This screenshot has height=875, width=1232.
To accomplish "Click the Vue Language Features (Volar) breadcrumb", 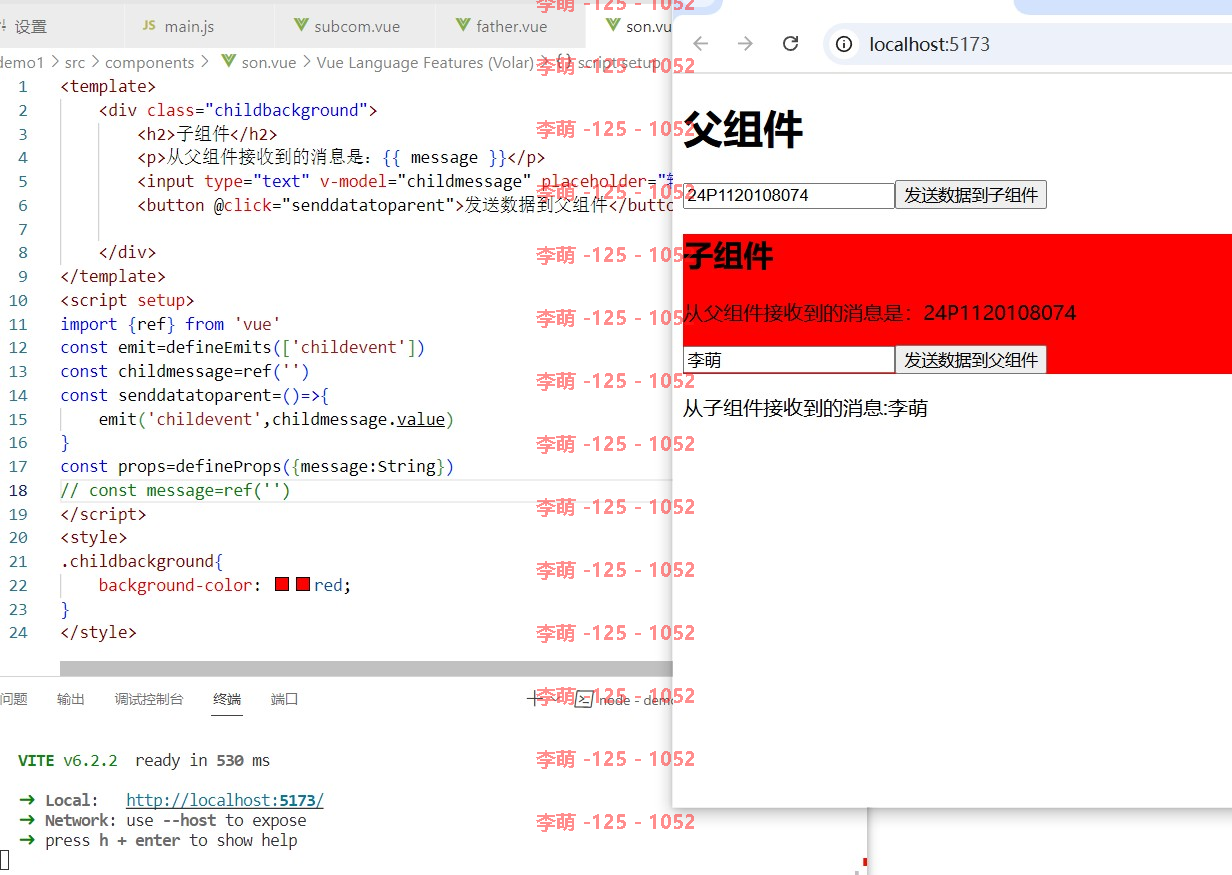I will tap(425, 62).
